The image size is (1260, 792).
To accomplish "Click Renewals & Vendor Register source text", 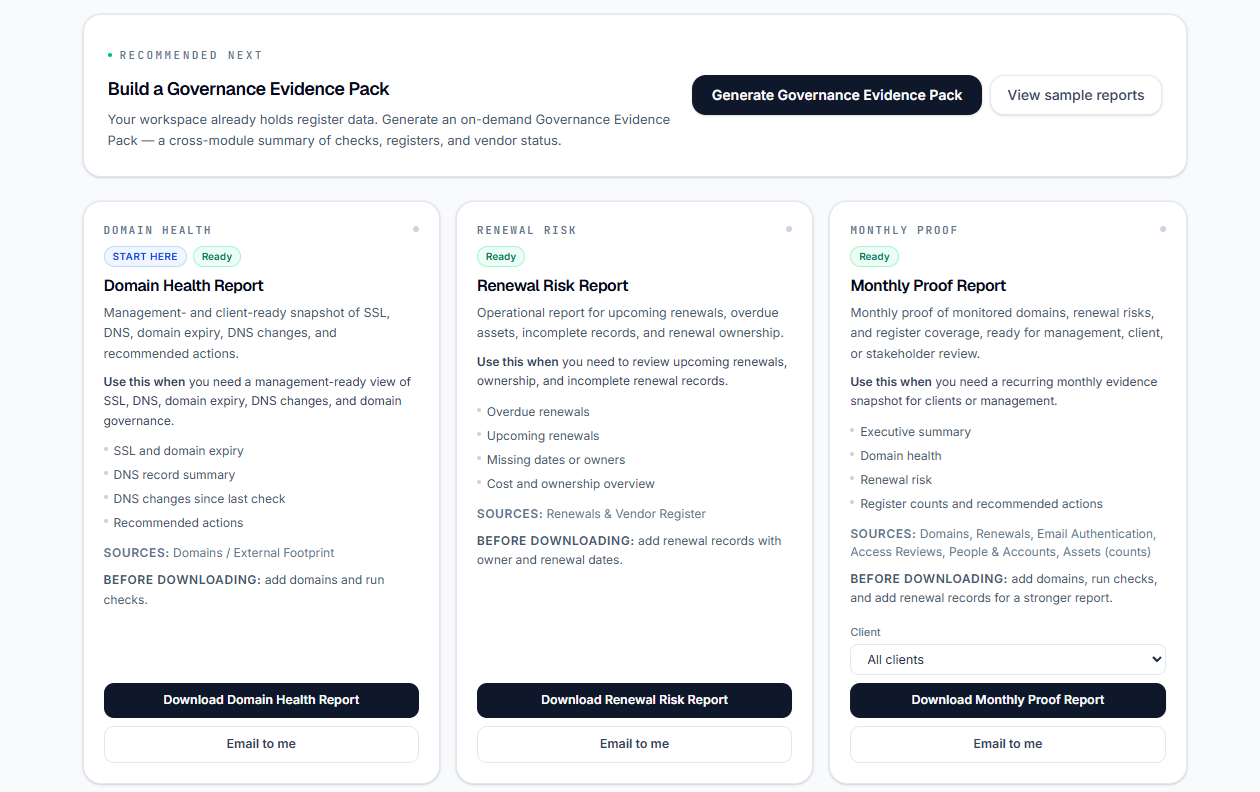I will pyautogui.click(x=626, y=514).
